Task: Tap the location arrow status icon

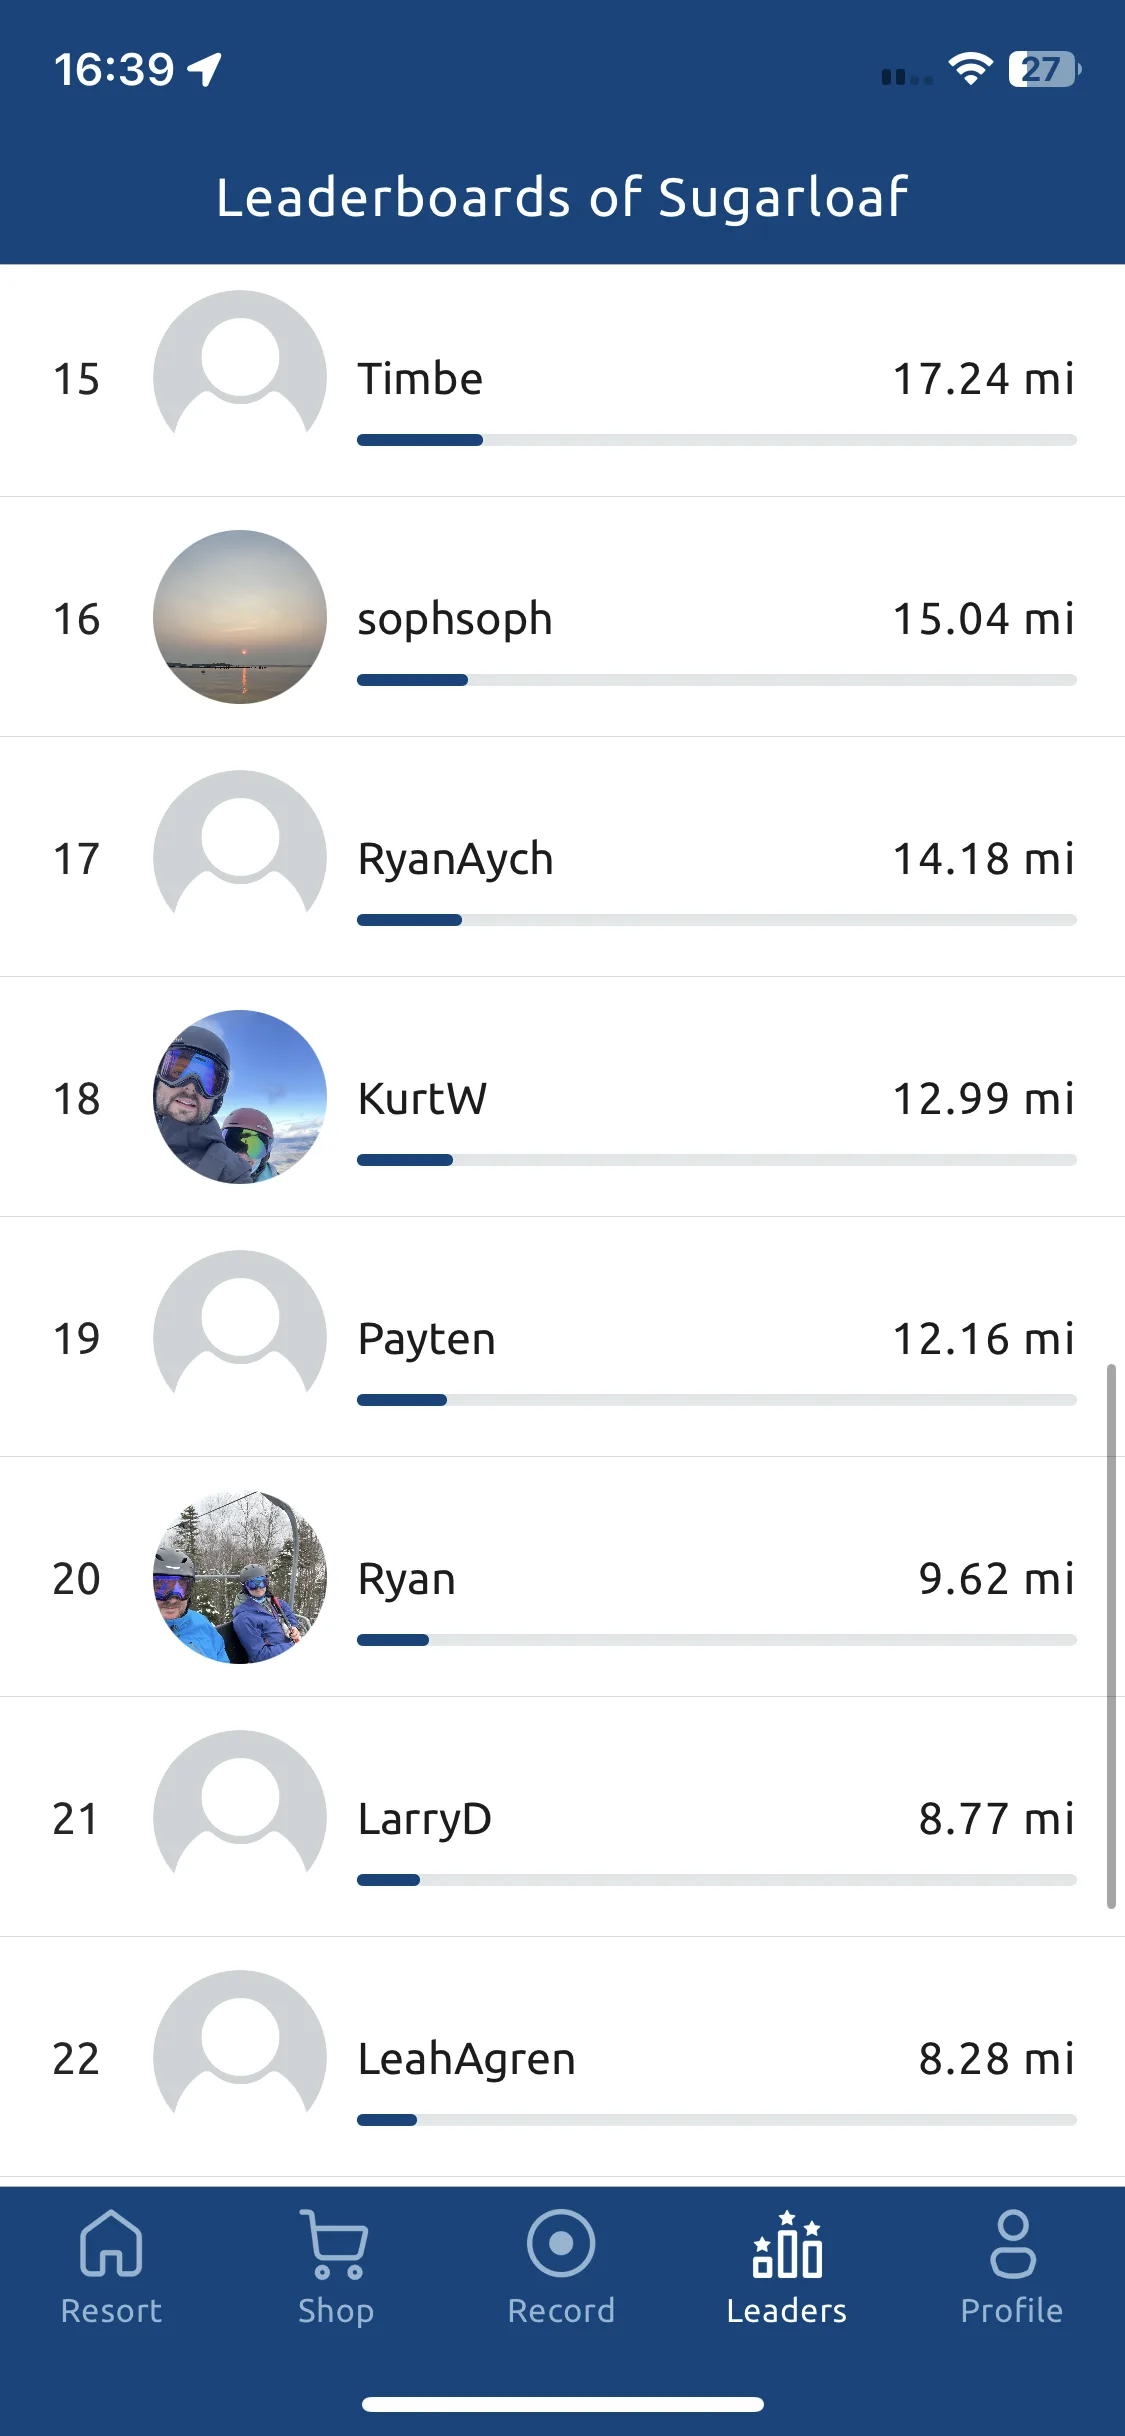Action: (205, 69)
